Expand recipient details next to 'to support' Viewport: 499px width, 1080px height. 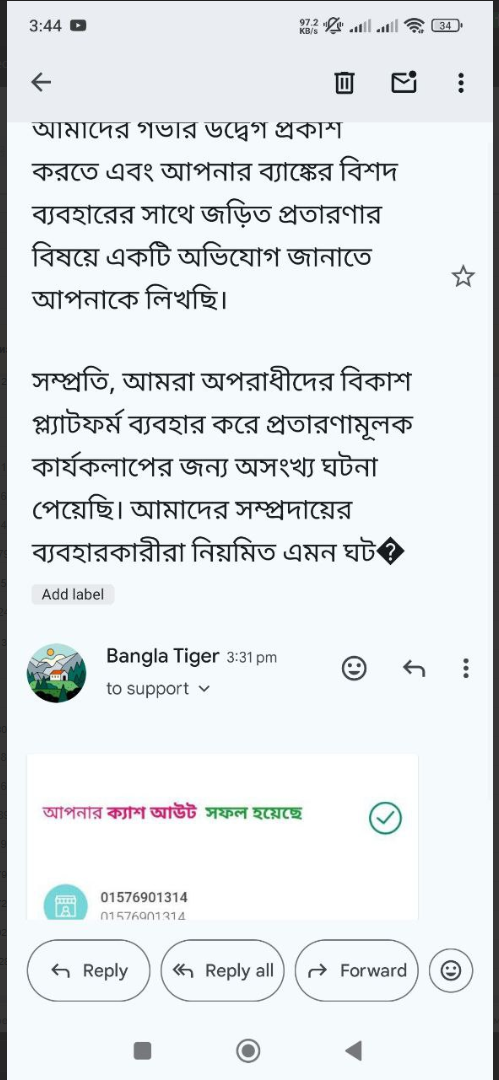(x=203, y=689)
